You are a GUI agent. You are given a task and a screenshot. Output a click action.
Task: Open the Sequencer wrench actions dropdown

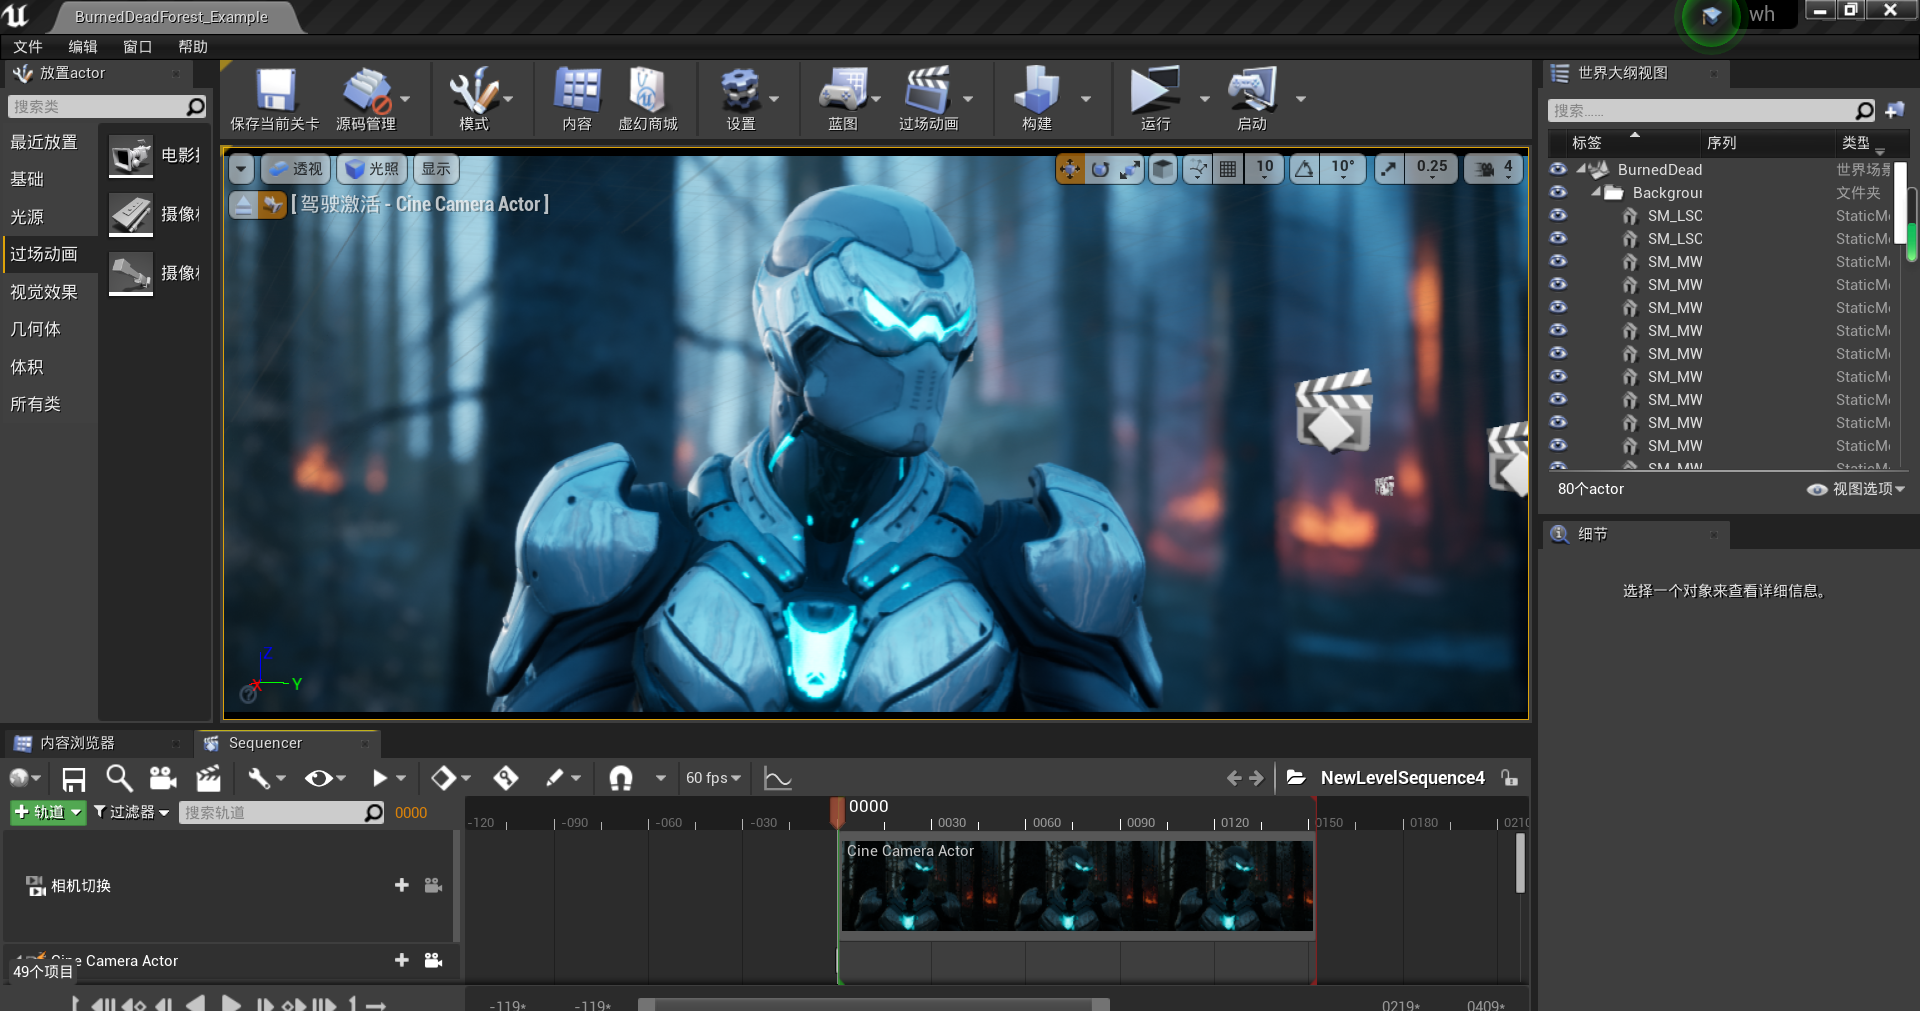tap(266, 778)
